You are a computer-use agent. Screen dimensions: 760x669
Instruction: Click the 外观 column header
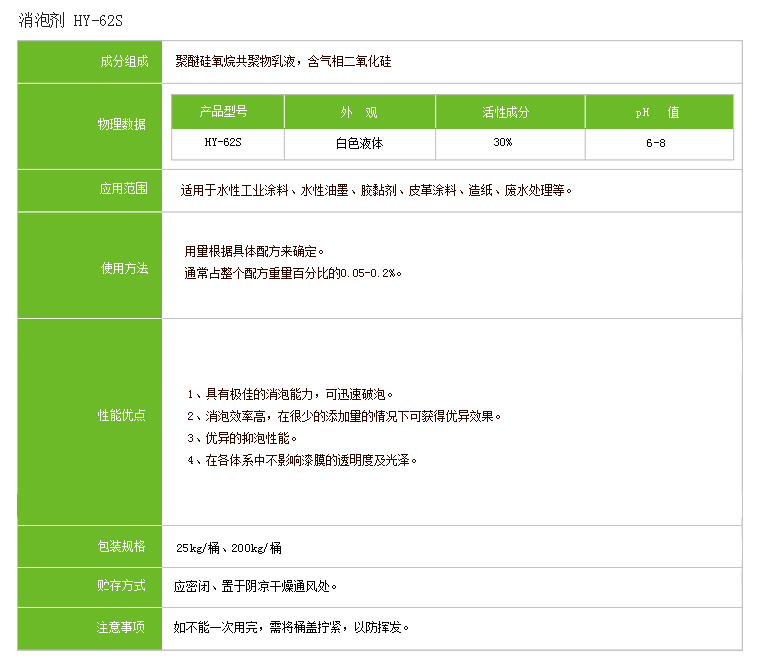359,112
